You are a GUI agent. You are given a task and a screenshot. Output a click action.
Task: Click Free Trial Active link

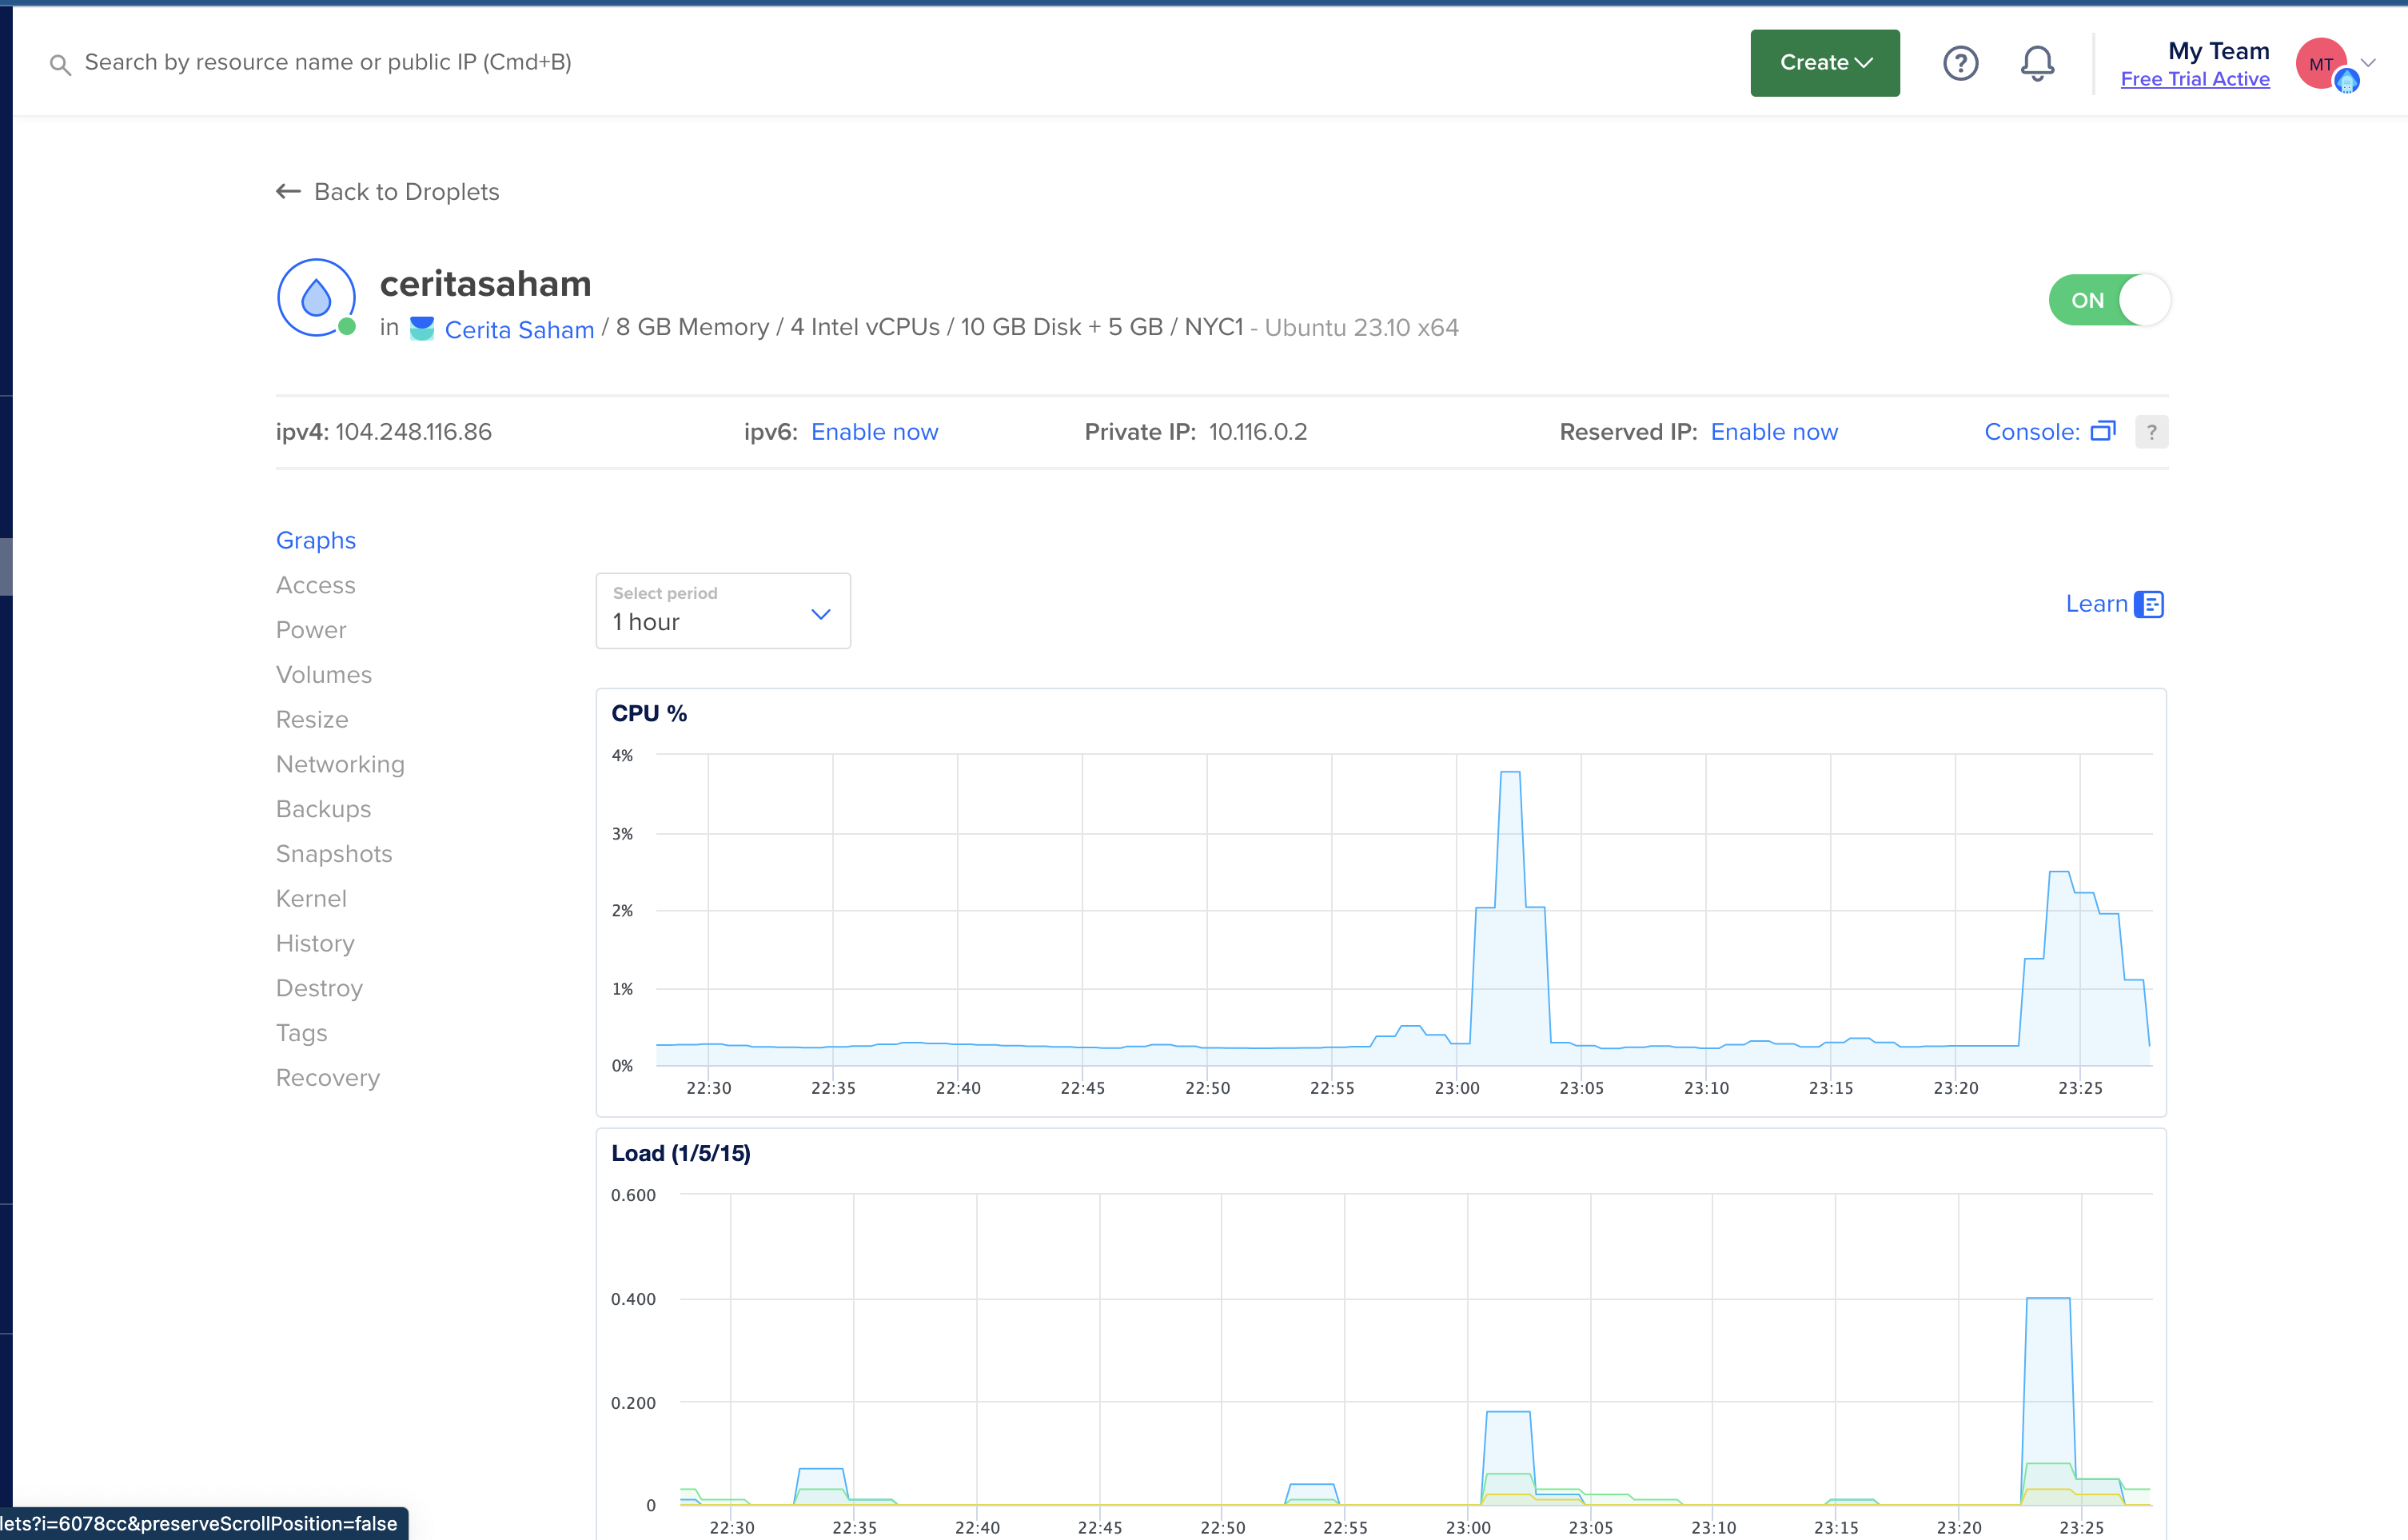click(x=2194, y=79)
